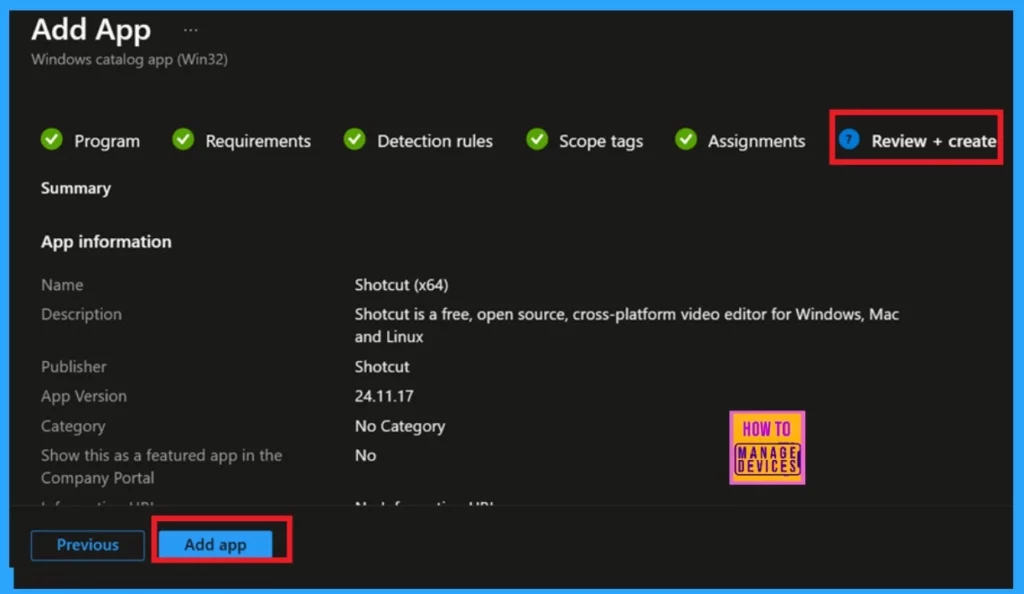Viewport: 1024px width, 594px height.
Task: Click the Shotcut description text
Action: pyautogui.click(x=627, y=326)
